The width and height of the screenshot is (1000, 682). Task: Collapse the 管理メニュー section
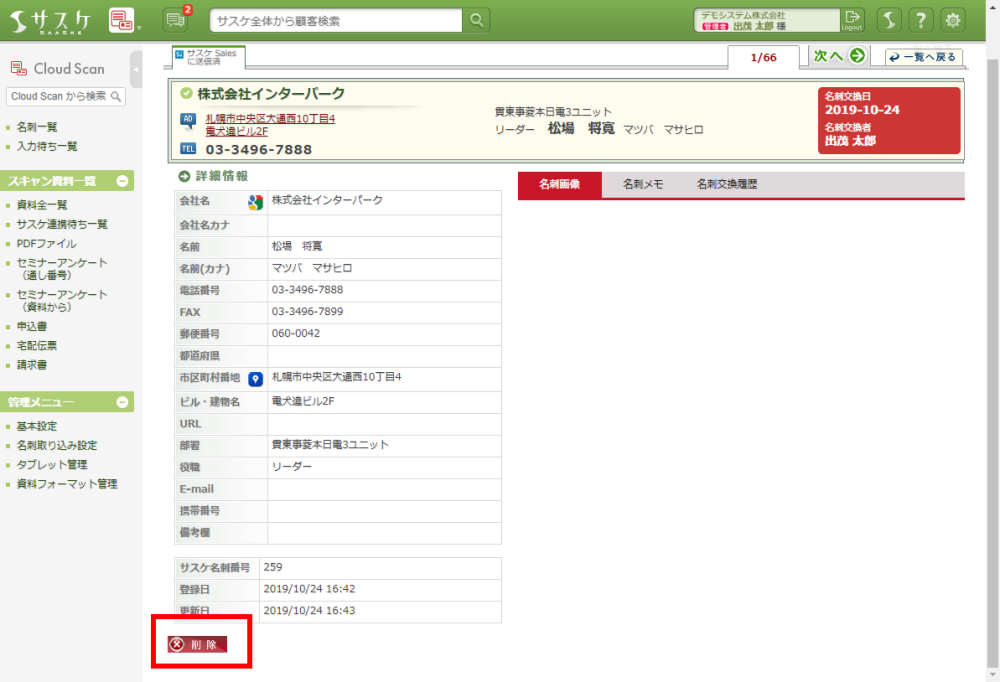pos(122,402)
